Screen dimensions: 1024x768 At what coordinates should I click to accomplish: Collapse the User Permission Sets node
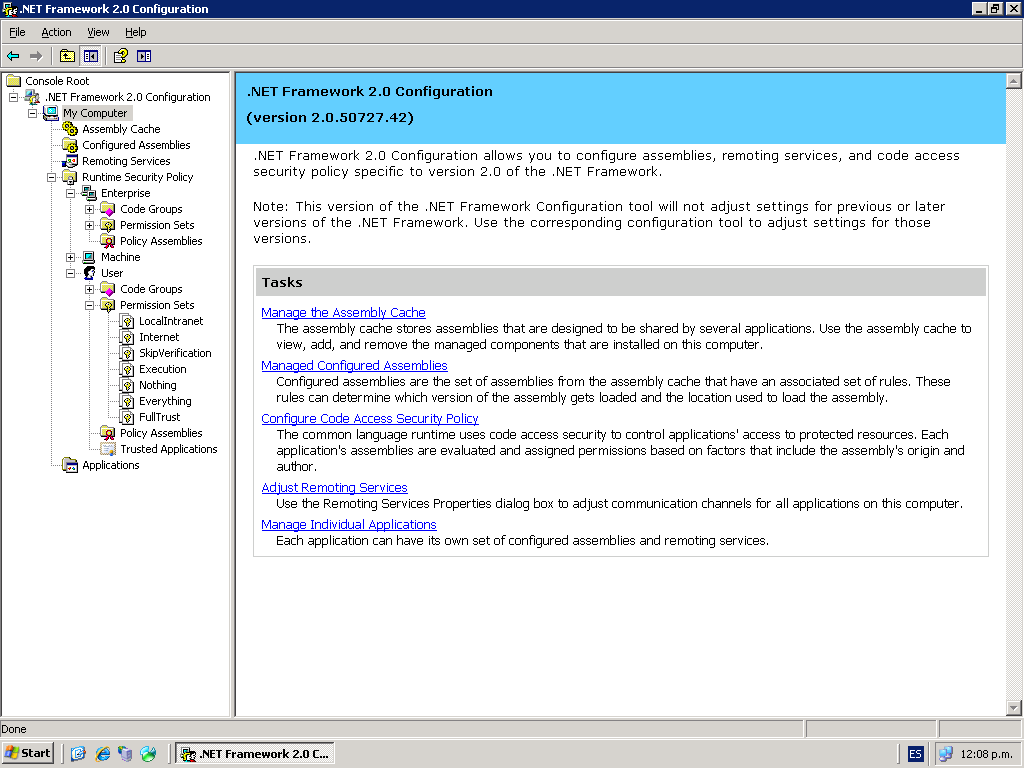pyautogui.click(x=90, y=305)
